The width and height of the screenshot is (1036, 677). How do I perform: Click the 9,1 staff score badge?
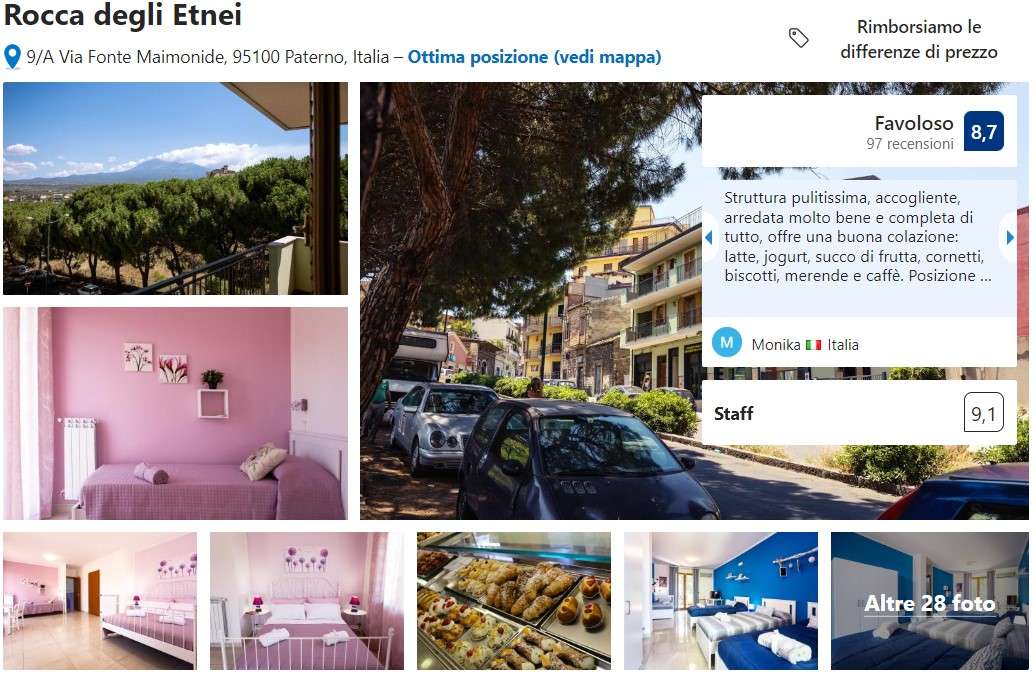(x=983, y=413)
